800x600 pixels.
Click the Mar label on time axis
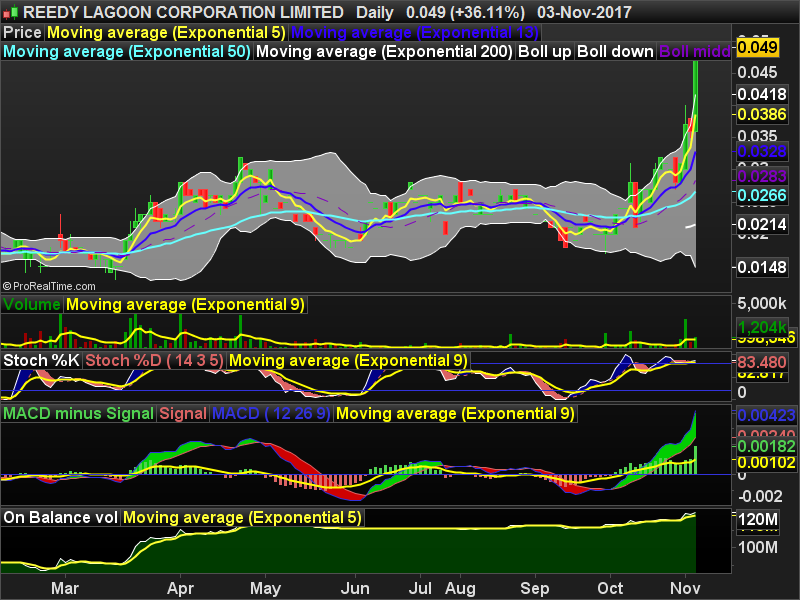click(x=65, y=588)
